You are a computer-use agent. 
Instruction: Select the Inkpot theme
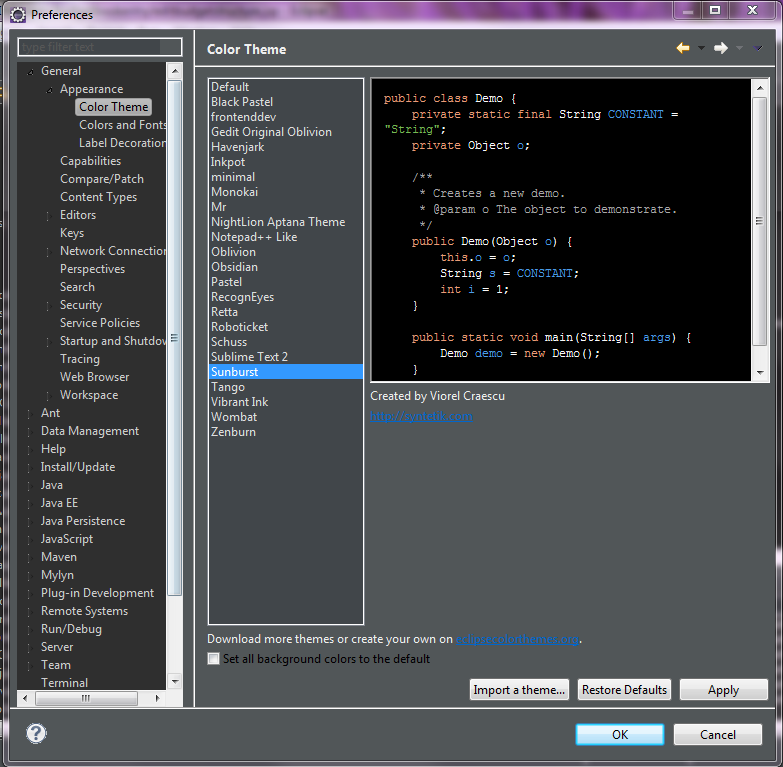286,162
